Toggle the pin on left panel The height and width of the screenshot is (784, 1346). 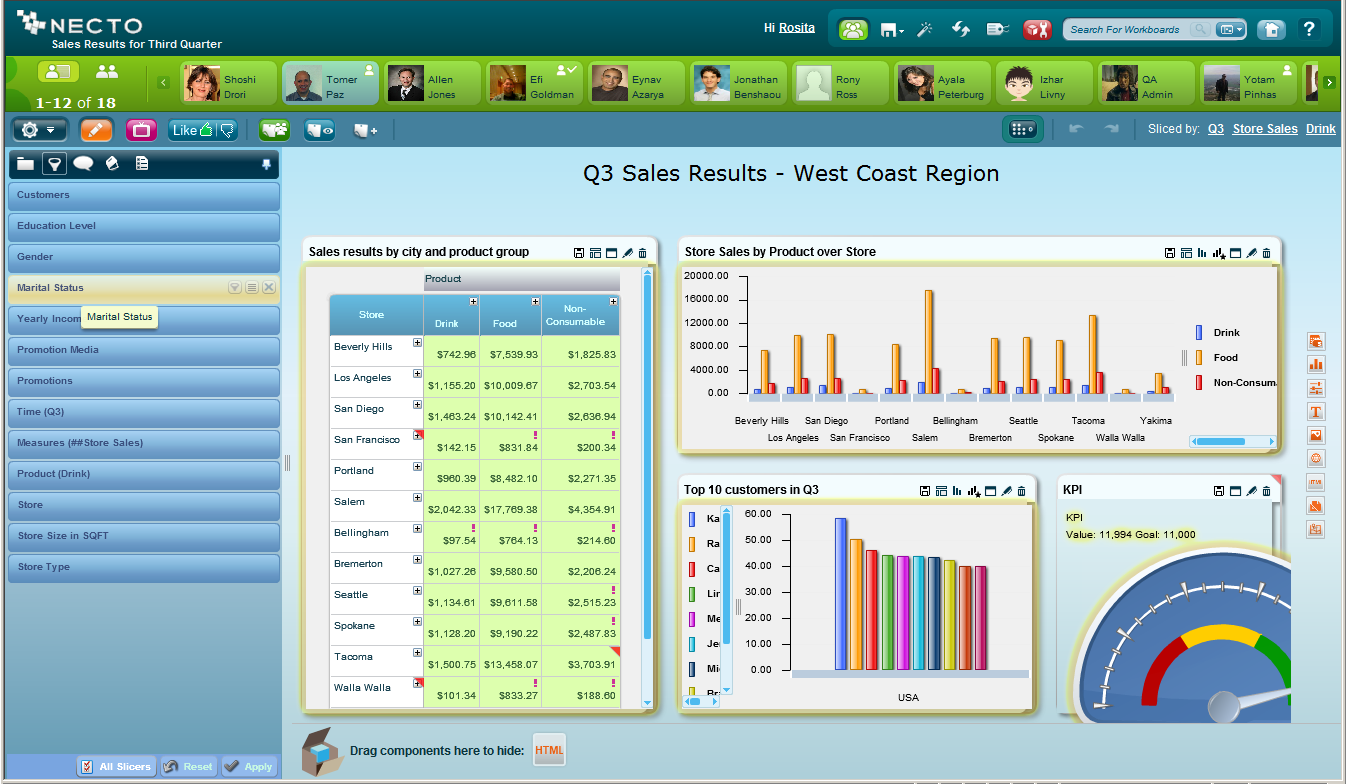(x=266, y=163)
